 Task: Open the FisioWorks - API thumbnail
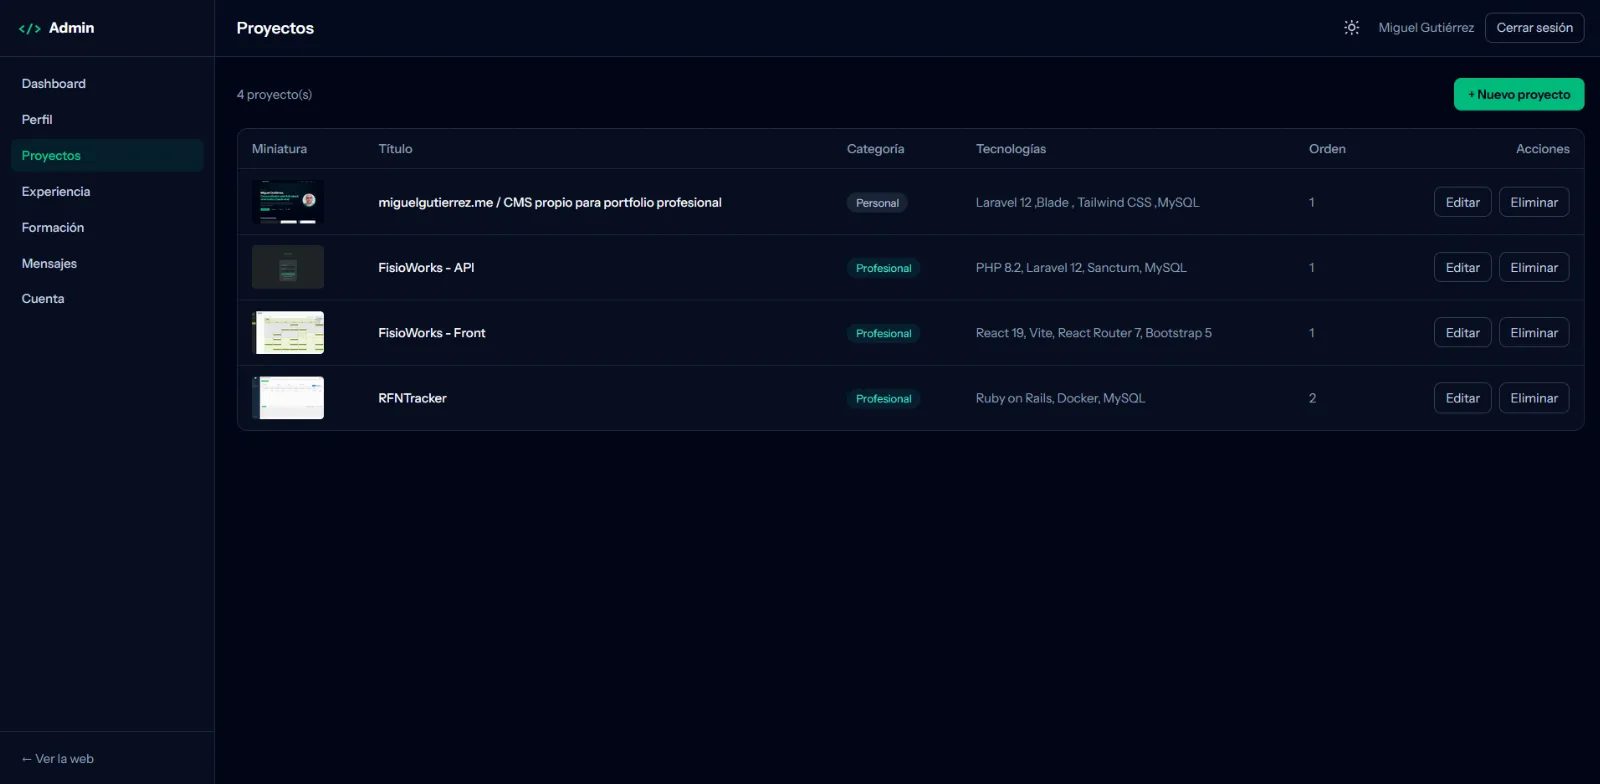pos(288,267)
